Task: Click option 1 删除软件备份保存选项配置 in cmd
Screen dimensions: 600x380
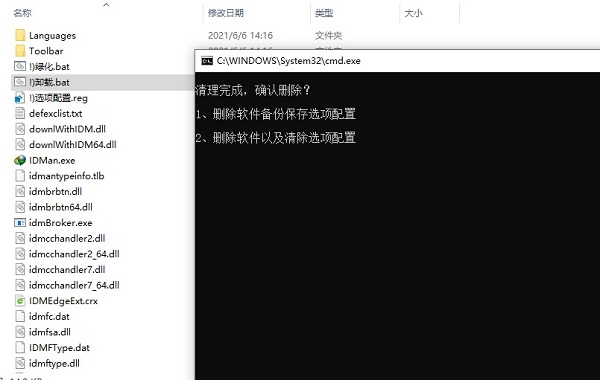Action: (x=276, y=114)
